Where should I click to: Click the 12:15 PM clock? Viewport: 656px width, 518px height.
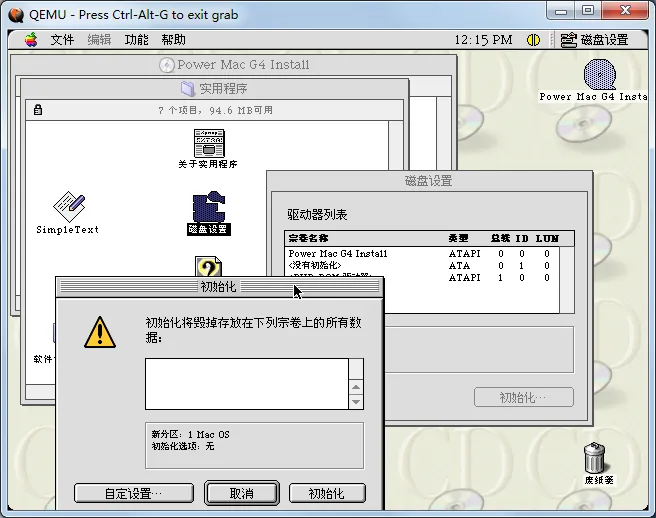(x=483, y=40)
